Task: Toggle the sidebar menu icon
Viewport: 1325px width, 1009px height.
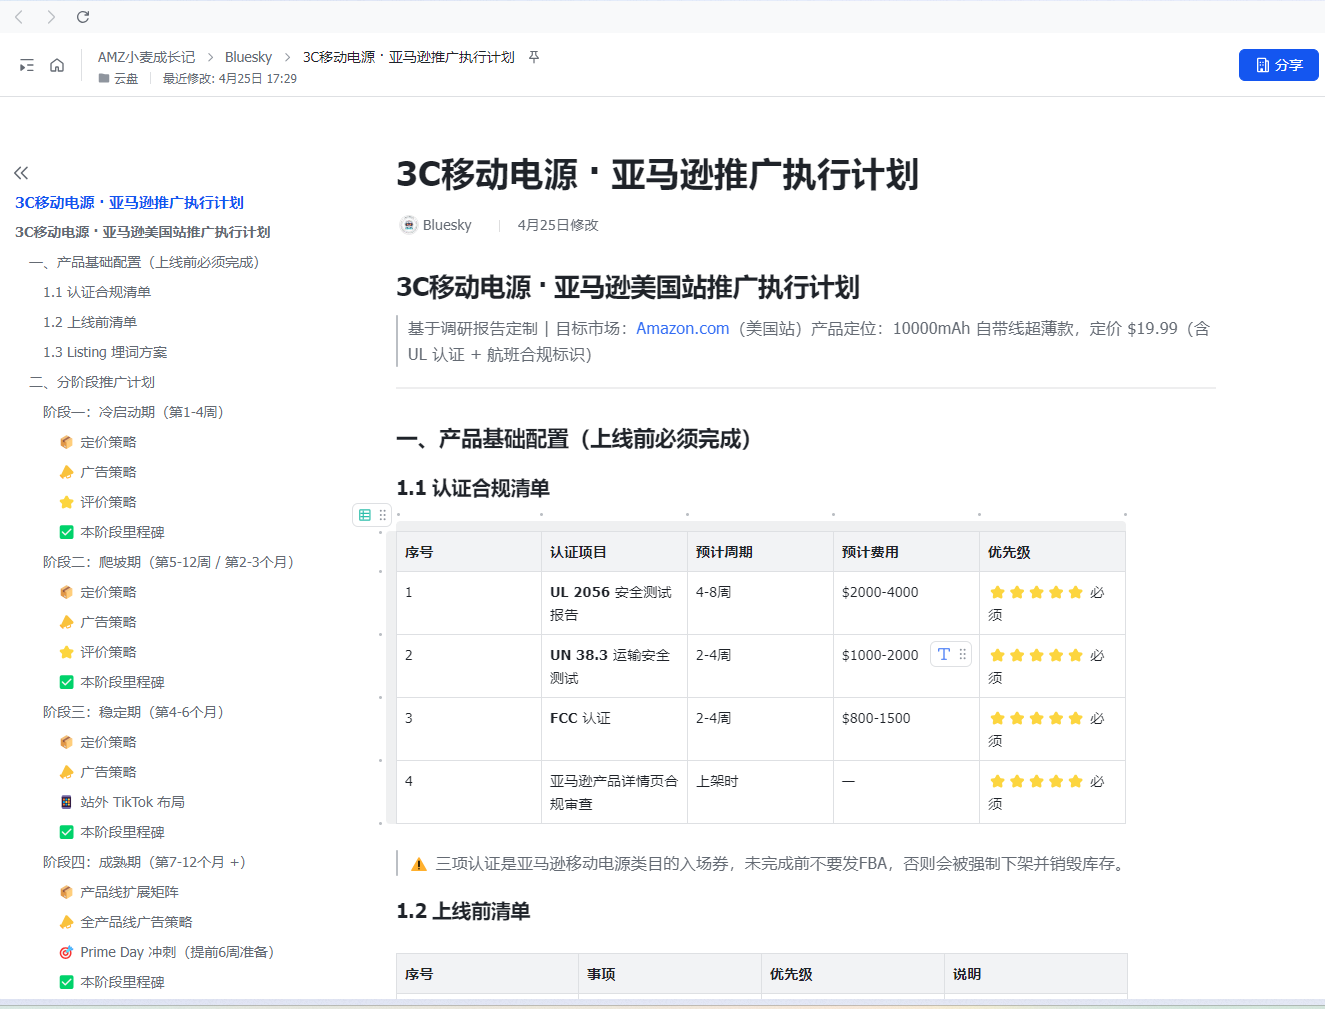Action: 27,66
